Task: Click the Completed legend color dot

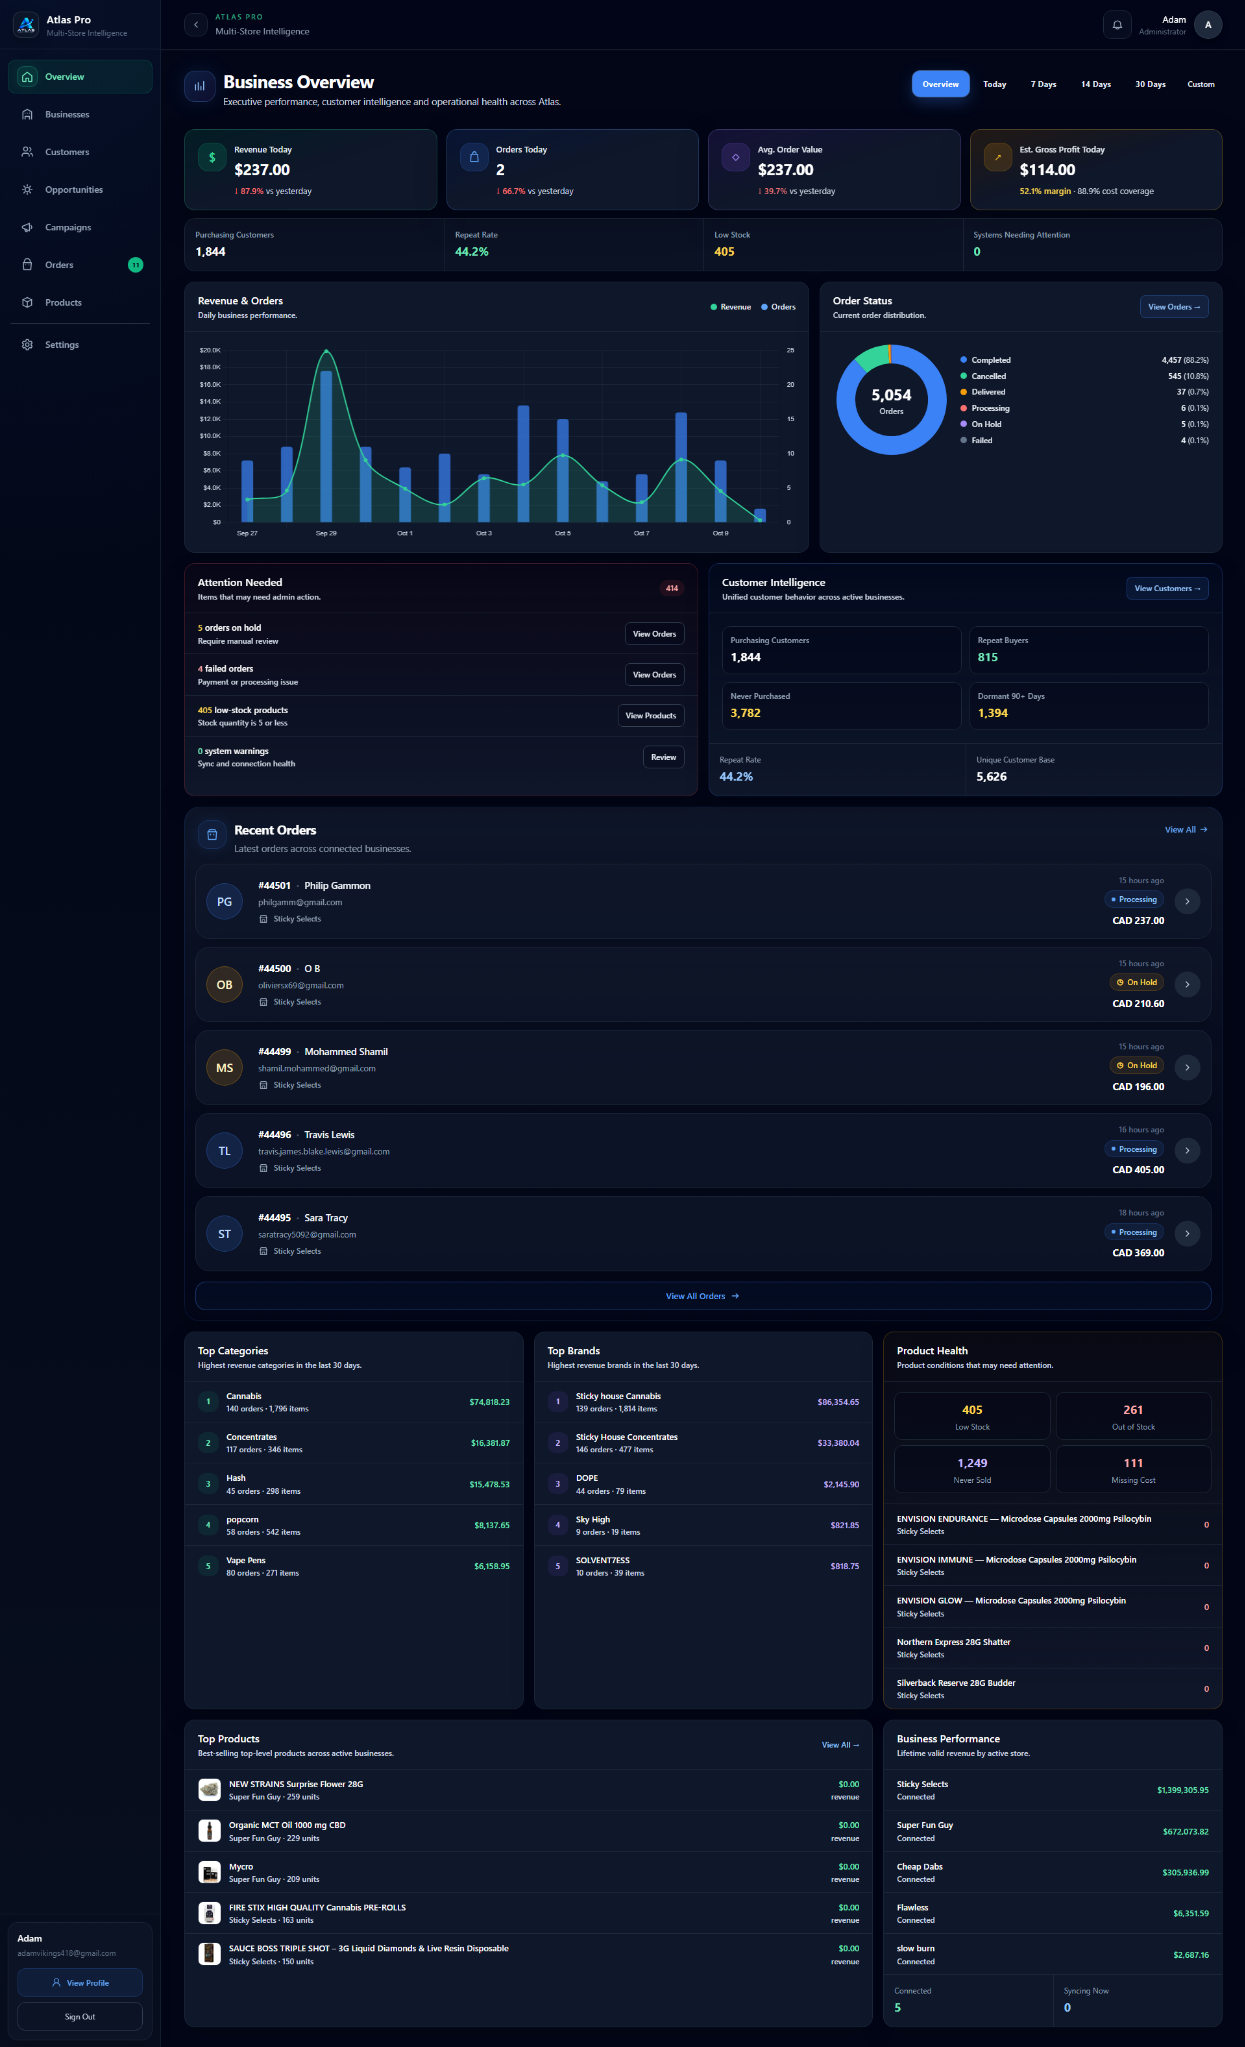Action: [963, 360]
